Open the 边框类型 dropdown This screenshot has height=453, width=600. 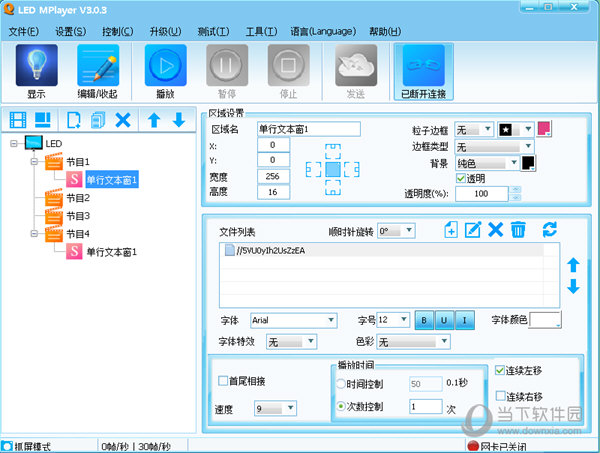tap(494, 147)
